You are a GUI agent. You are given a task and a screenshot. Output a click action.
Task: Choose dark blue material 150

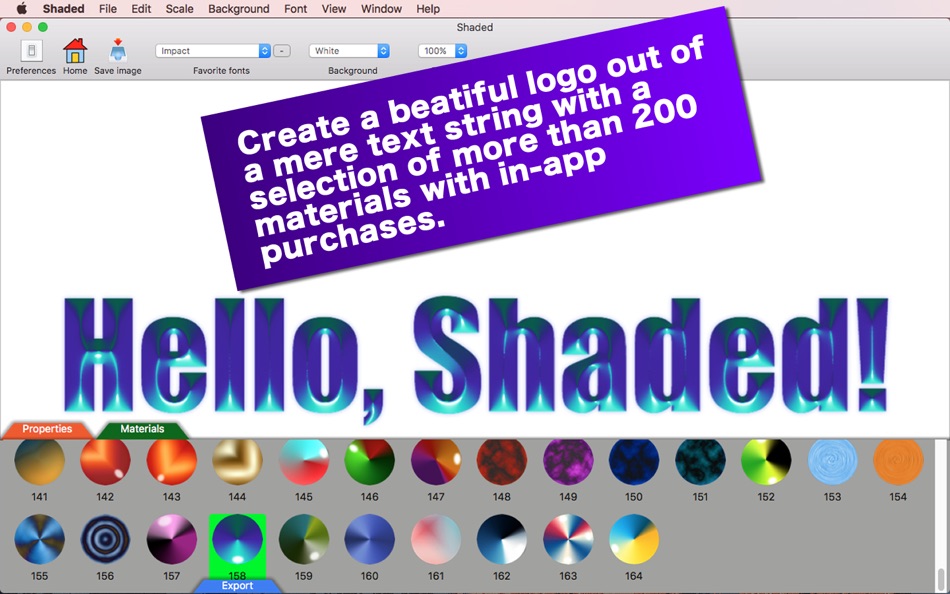point(634,460)
